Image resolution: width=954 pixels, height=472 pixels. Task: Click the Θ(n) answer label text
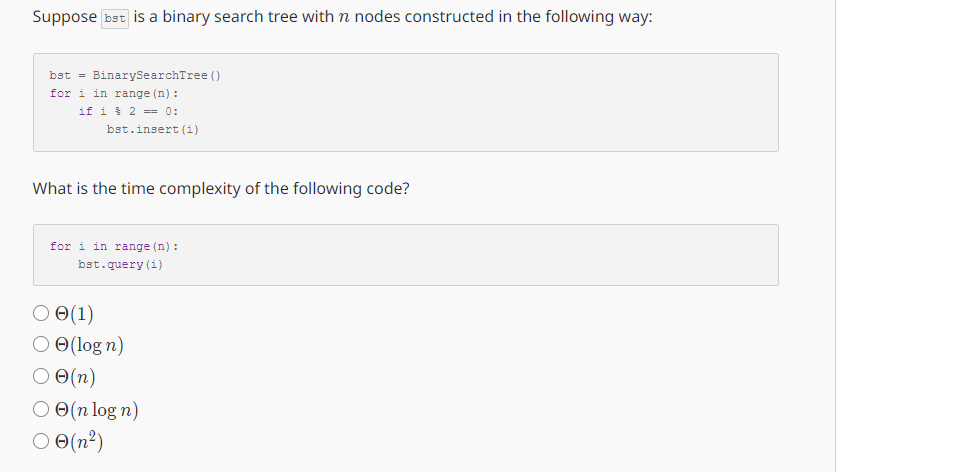[x=75, y=378]
